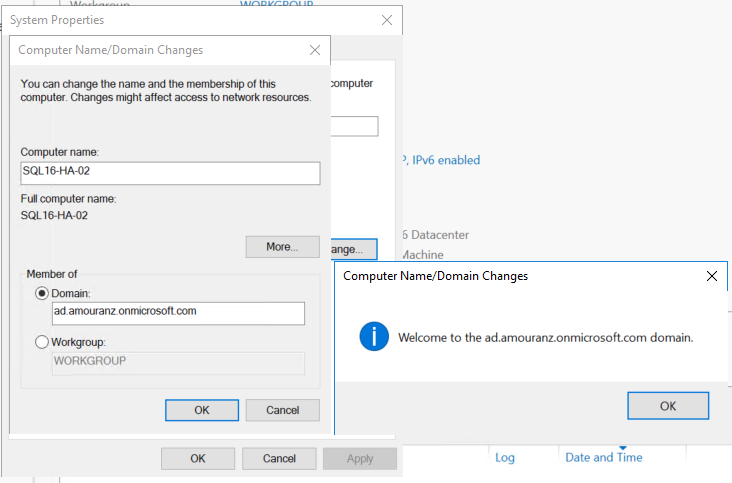Click OK in Computer Name/Domain Changes dialog
Screen dimensions: 732x483
point(202,410)
